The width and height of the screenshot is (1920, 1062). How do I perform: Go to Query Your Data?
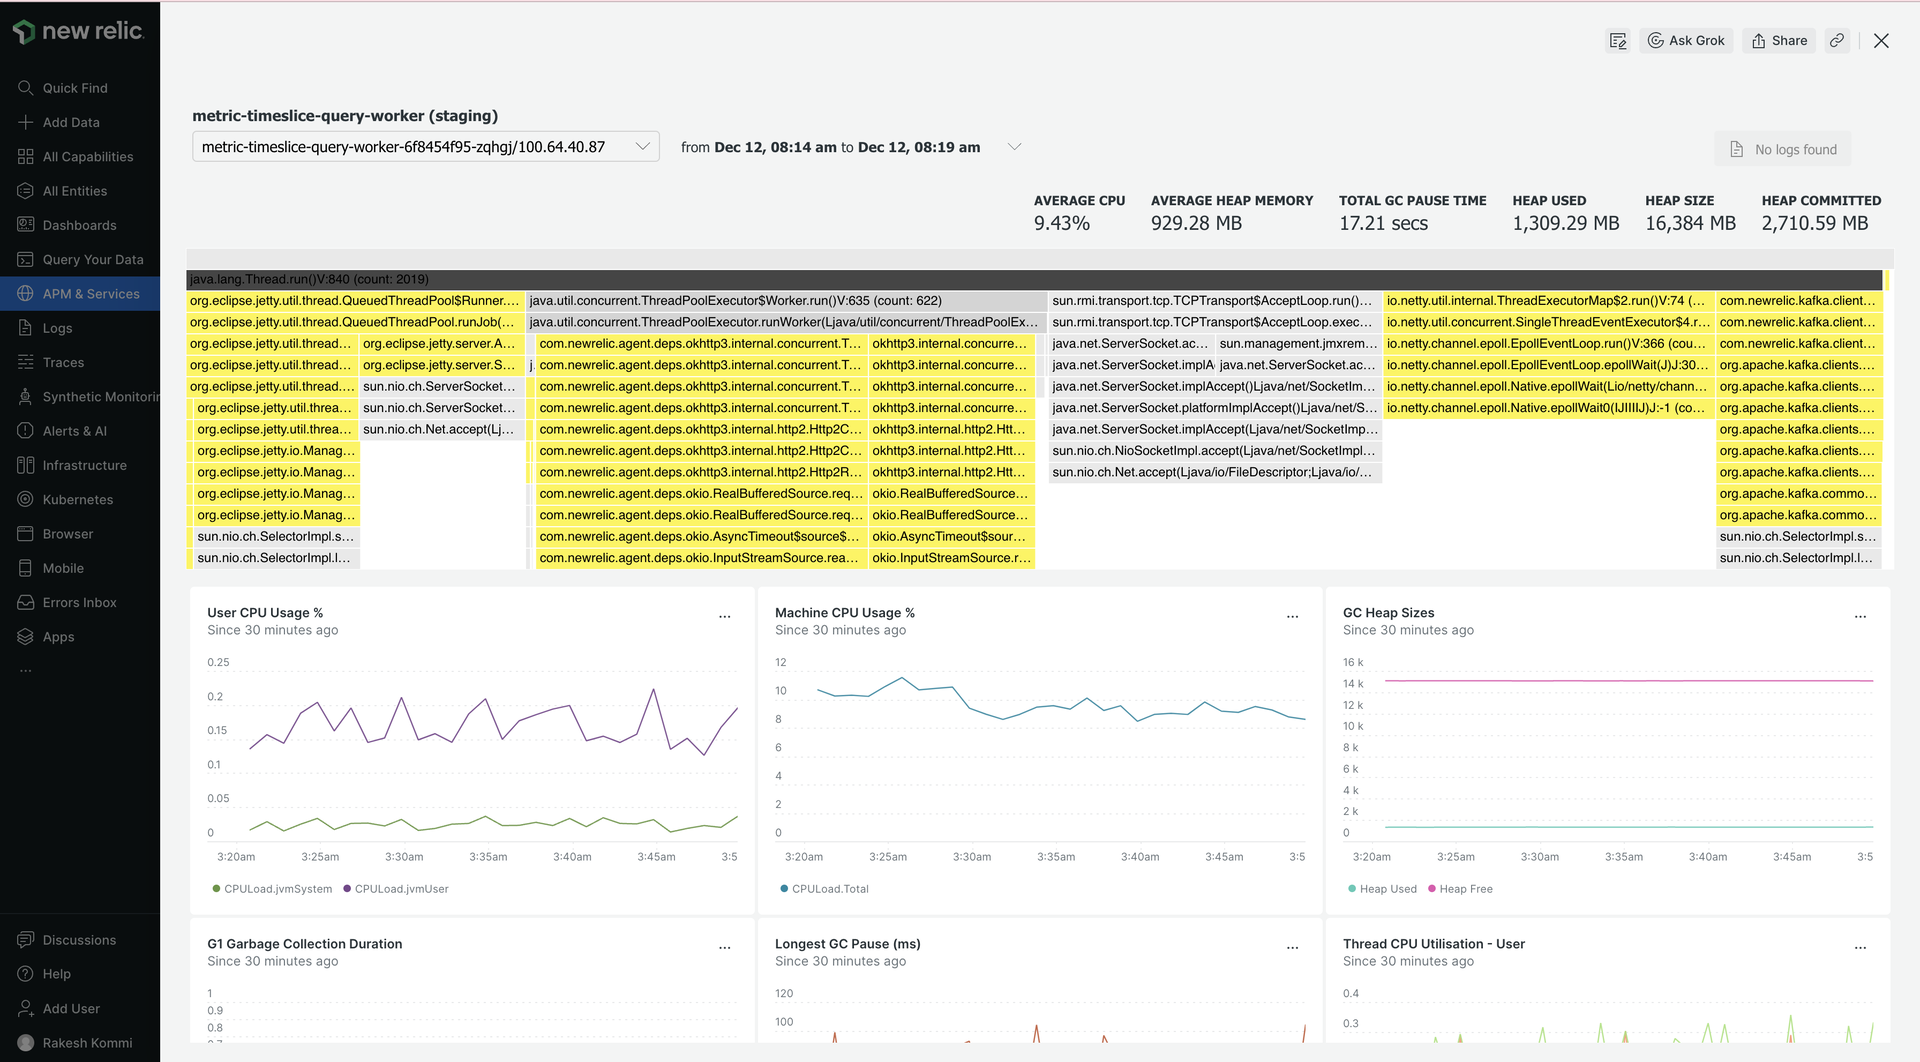click(x=92, y=260)
